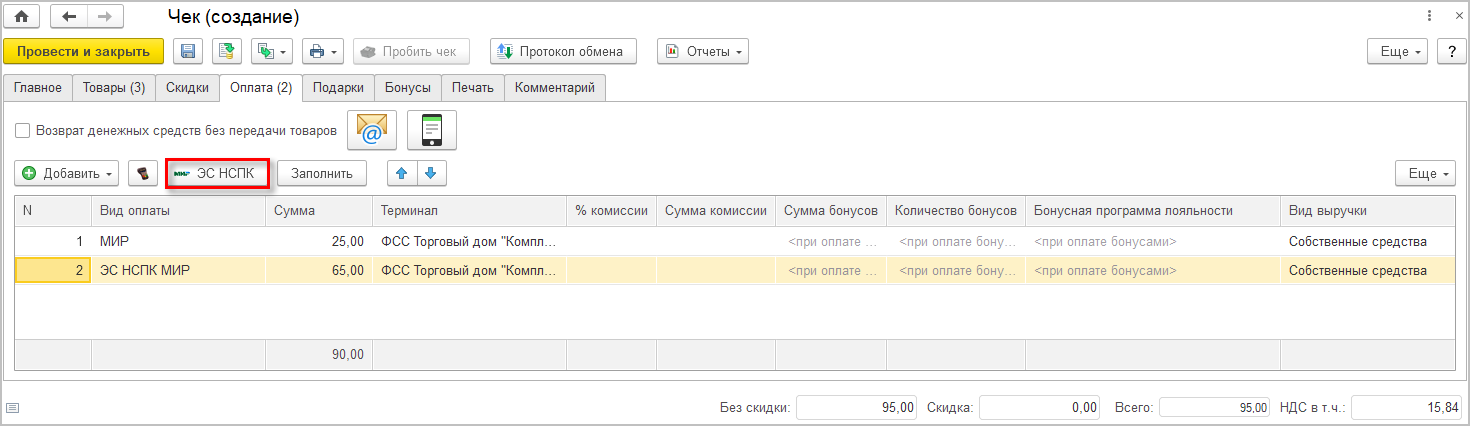
Task: Click the mobile phone receipt icon
Action: pos(432,130)
